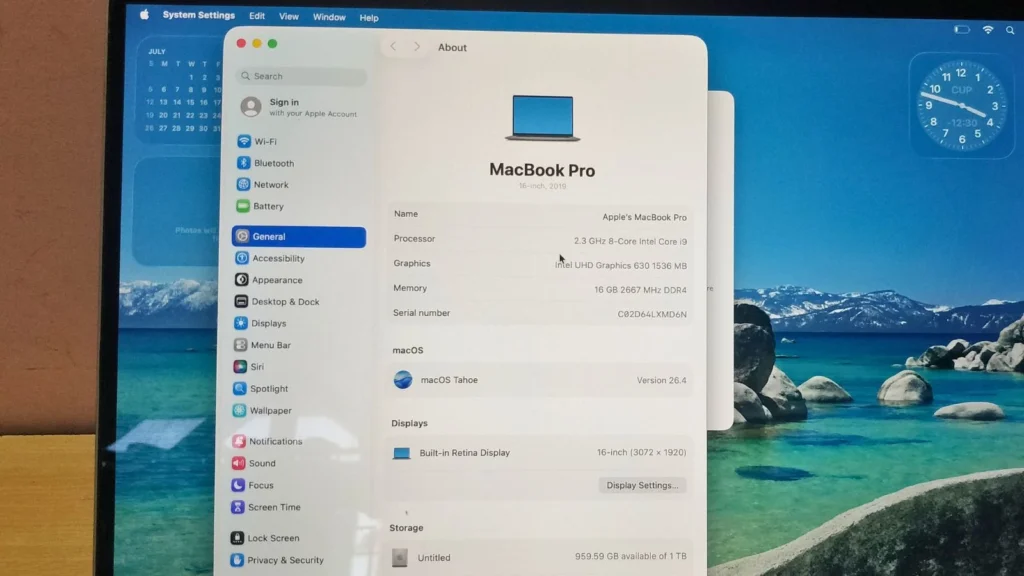Click the analog clock desktop widget

coord(961,105)
